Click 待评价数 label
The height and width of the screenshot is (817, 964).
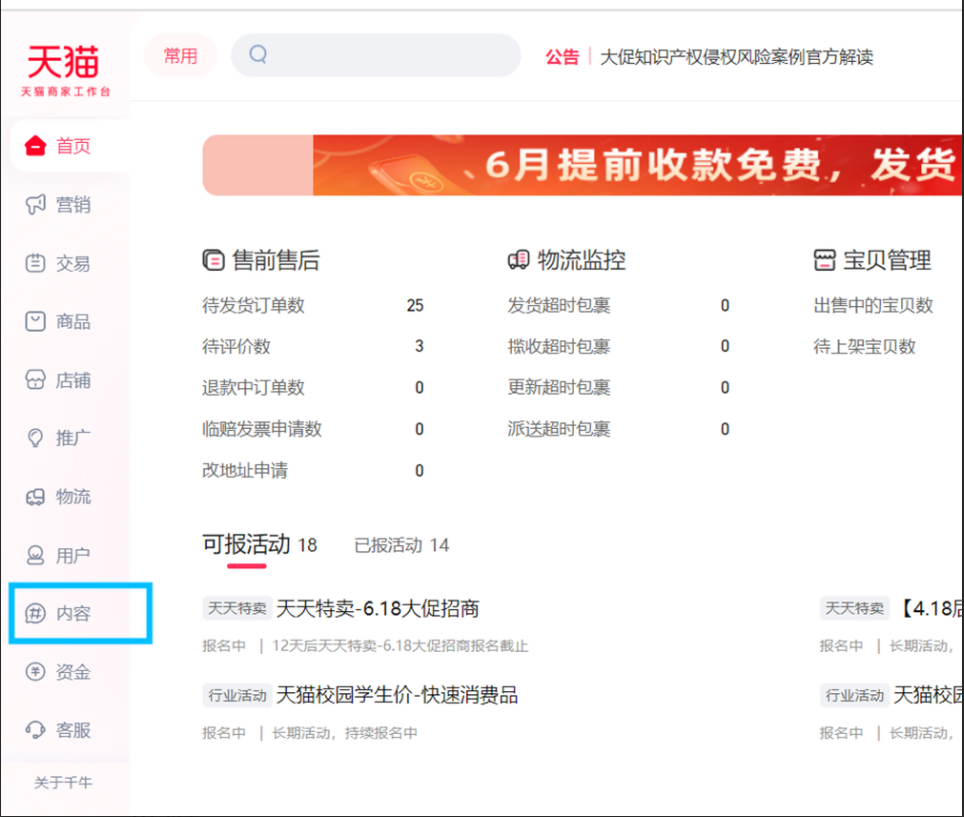click(236, 347)
